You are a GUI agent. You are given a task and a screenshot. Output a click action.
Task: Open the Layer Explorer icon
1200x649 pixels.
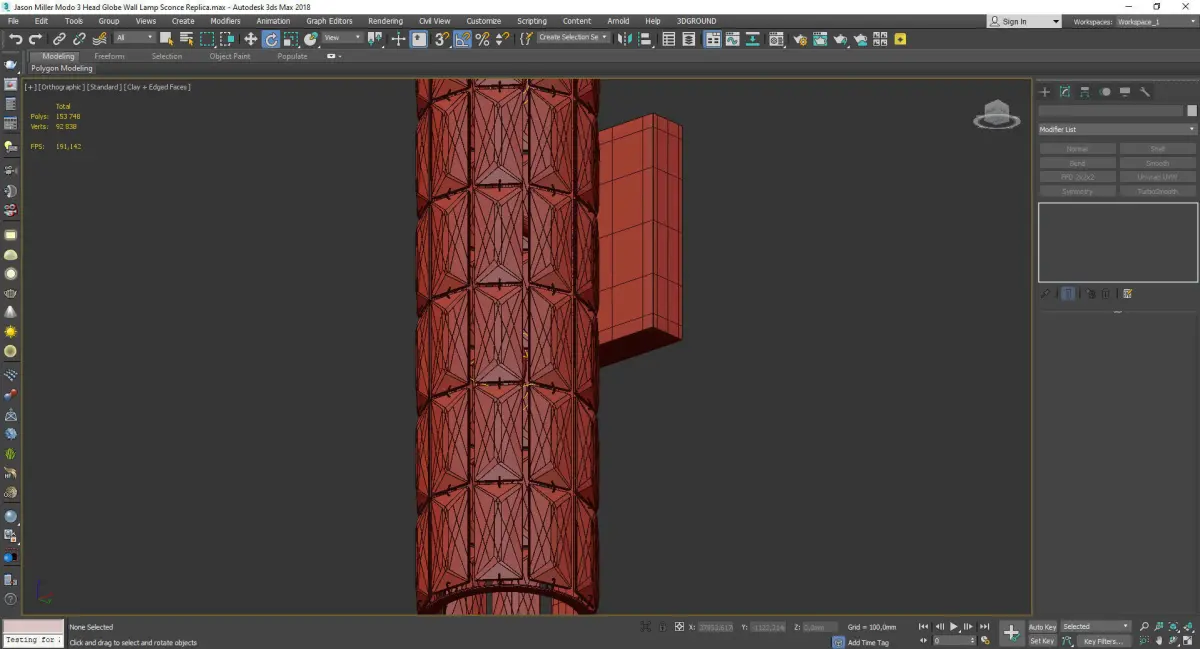click(689, 39)
